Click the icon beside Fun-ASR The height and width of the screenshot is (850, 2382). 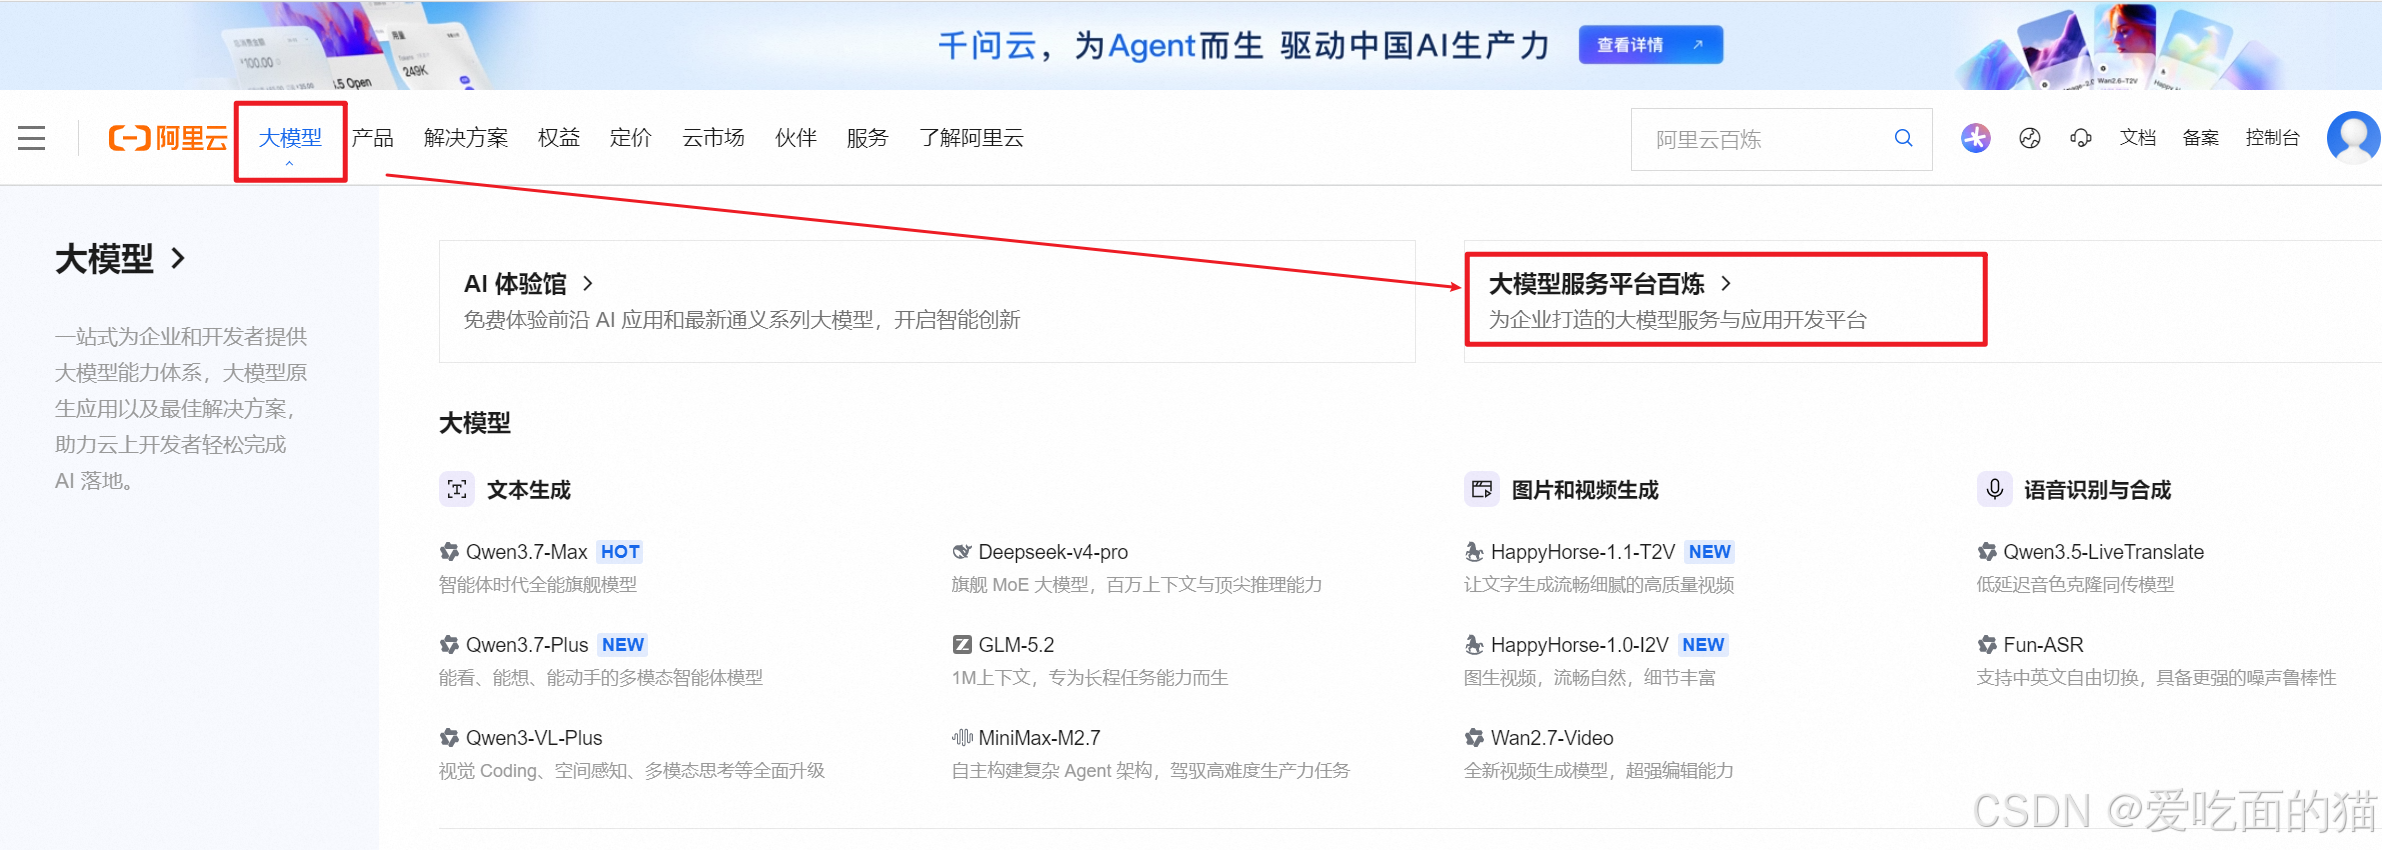(1987, 644)
